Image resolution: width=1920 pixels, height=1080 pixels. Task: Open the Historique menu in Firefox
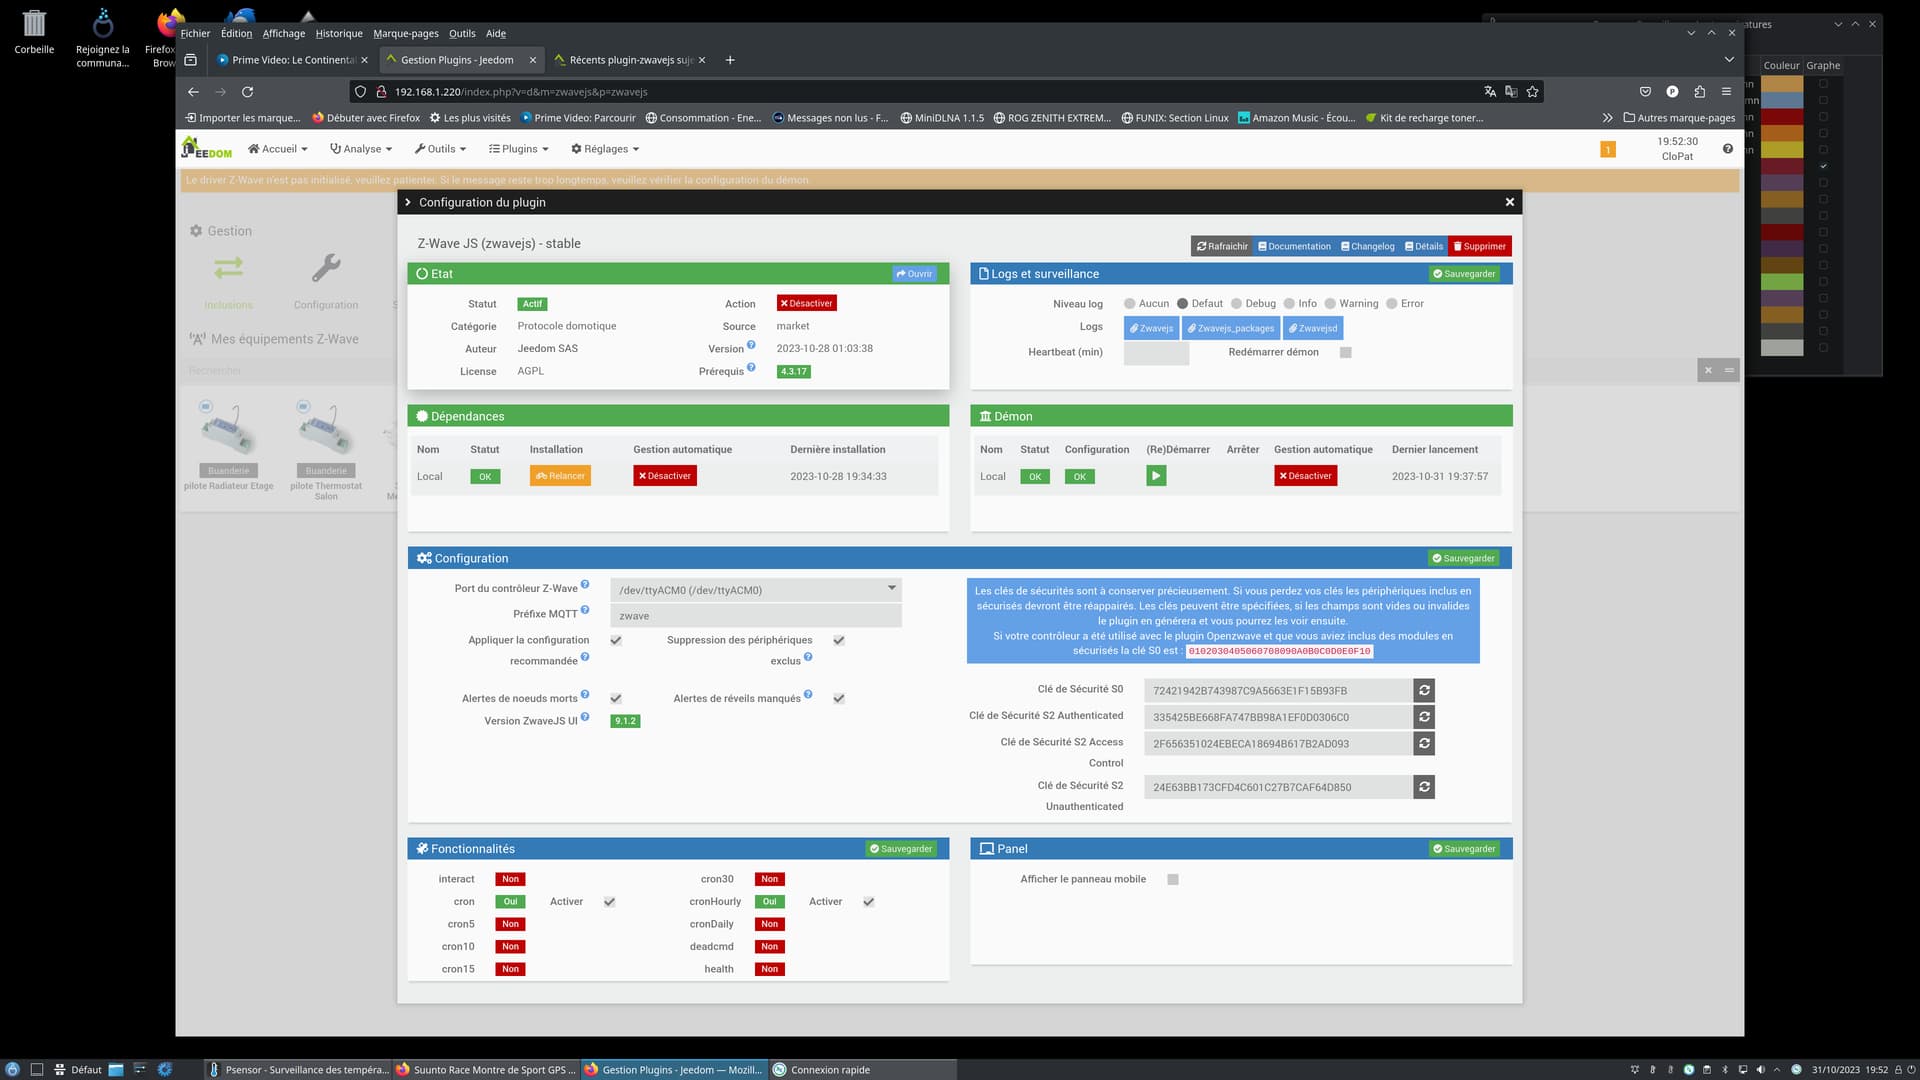tap(339, 33)
